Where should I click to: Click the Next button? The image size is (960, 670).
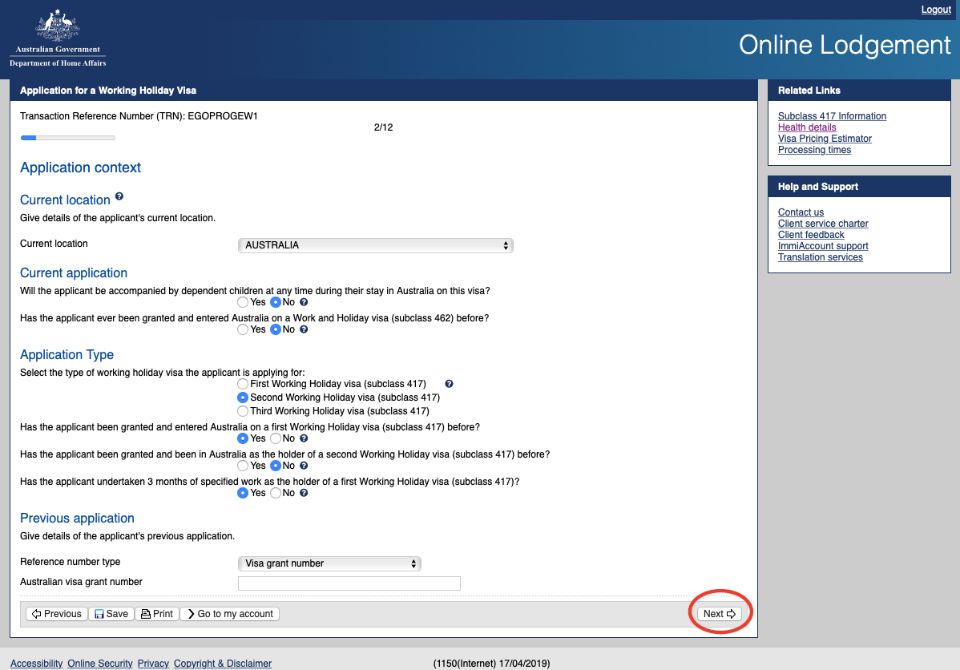(719, 614)
